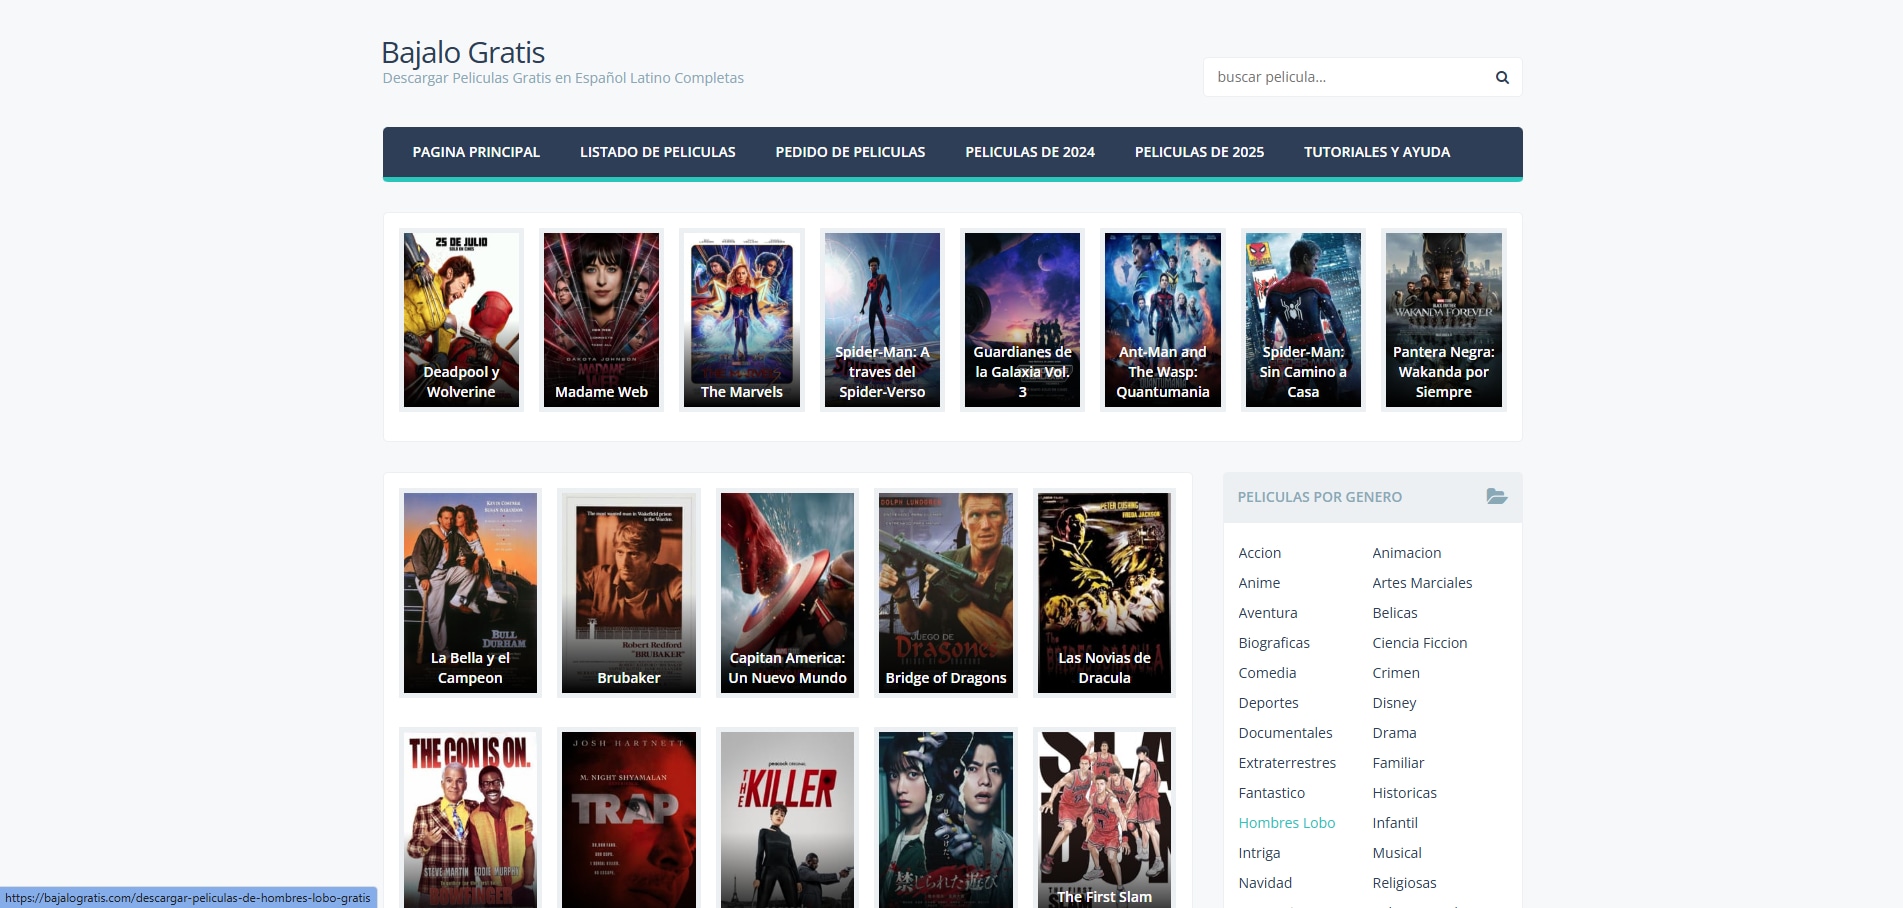Click the Descargar Peliculas Gratis tagline
Image resolution: width=1903 pixels, height=908 pixels.
(563, 78)
